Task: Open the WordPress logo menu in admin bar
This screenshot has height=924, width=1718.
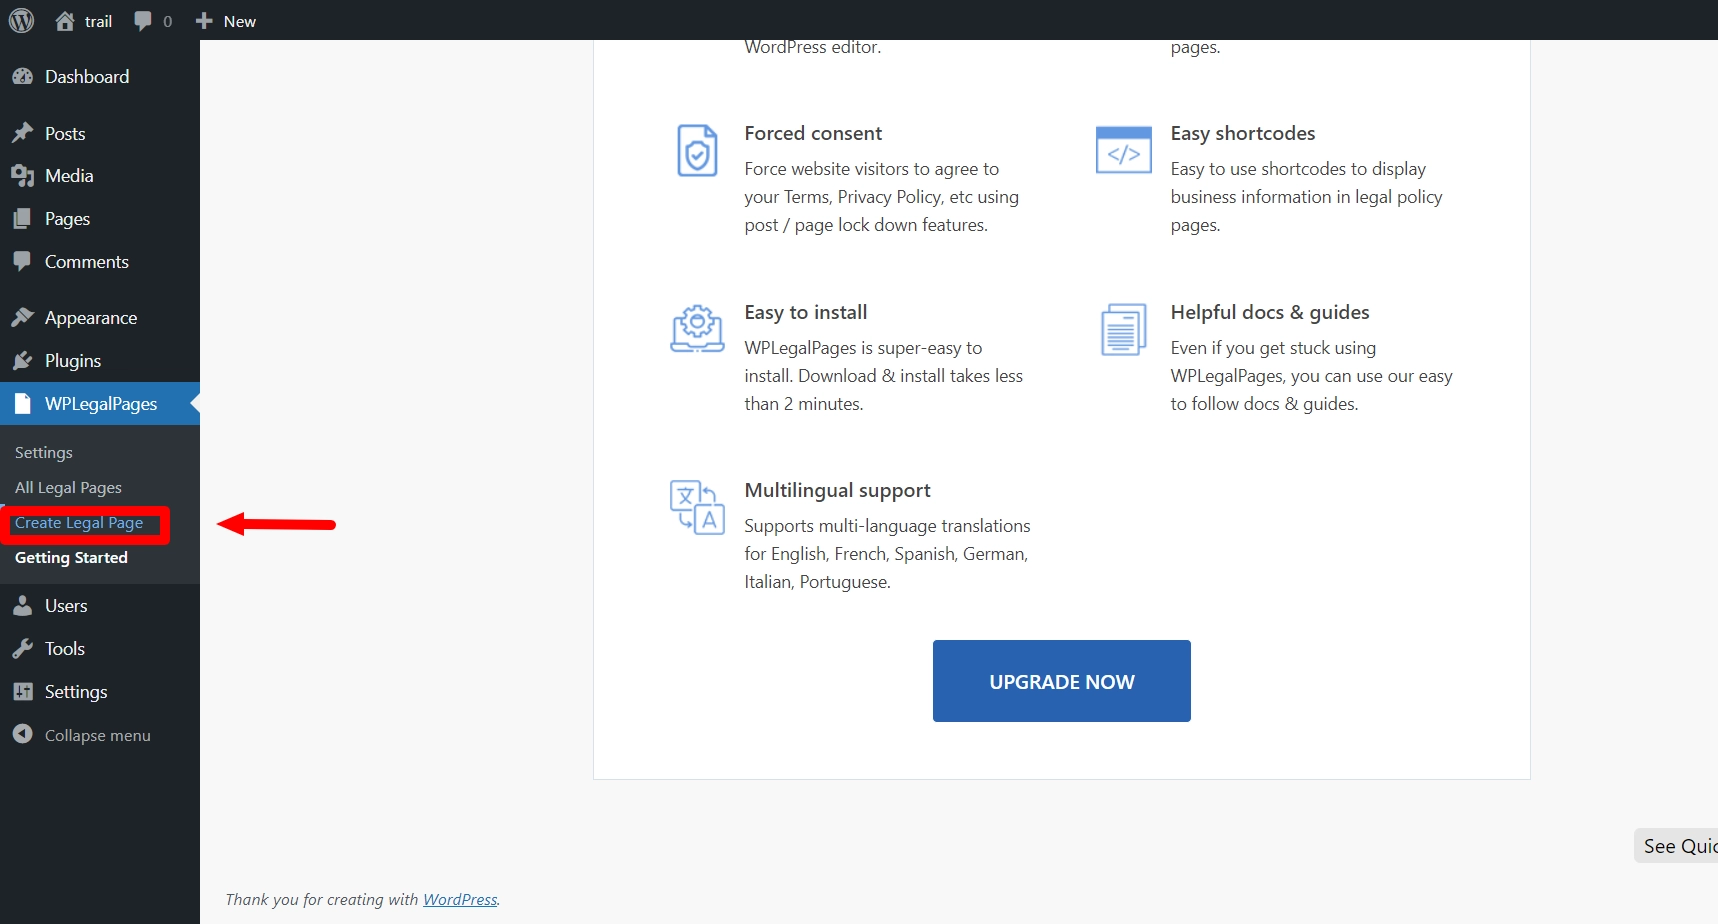Action: pyautogui.click(x=21, y=20)
